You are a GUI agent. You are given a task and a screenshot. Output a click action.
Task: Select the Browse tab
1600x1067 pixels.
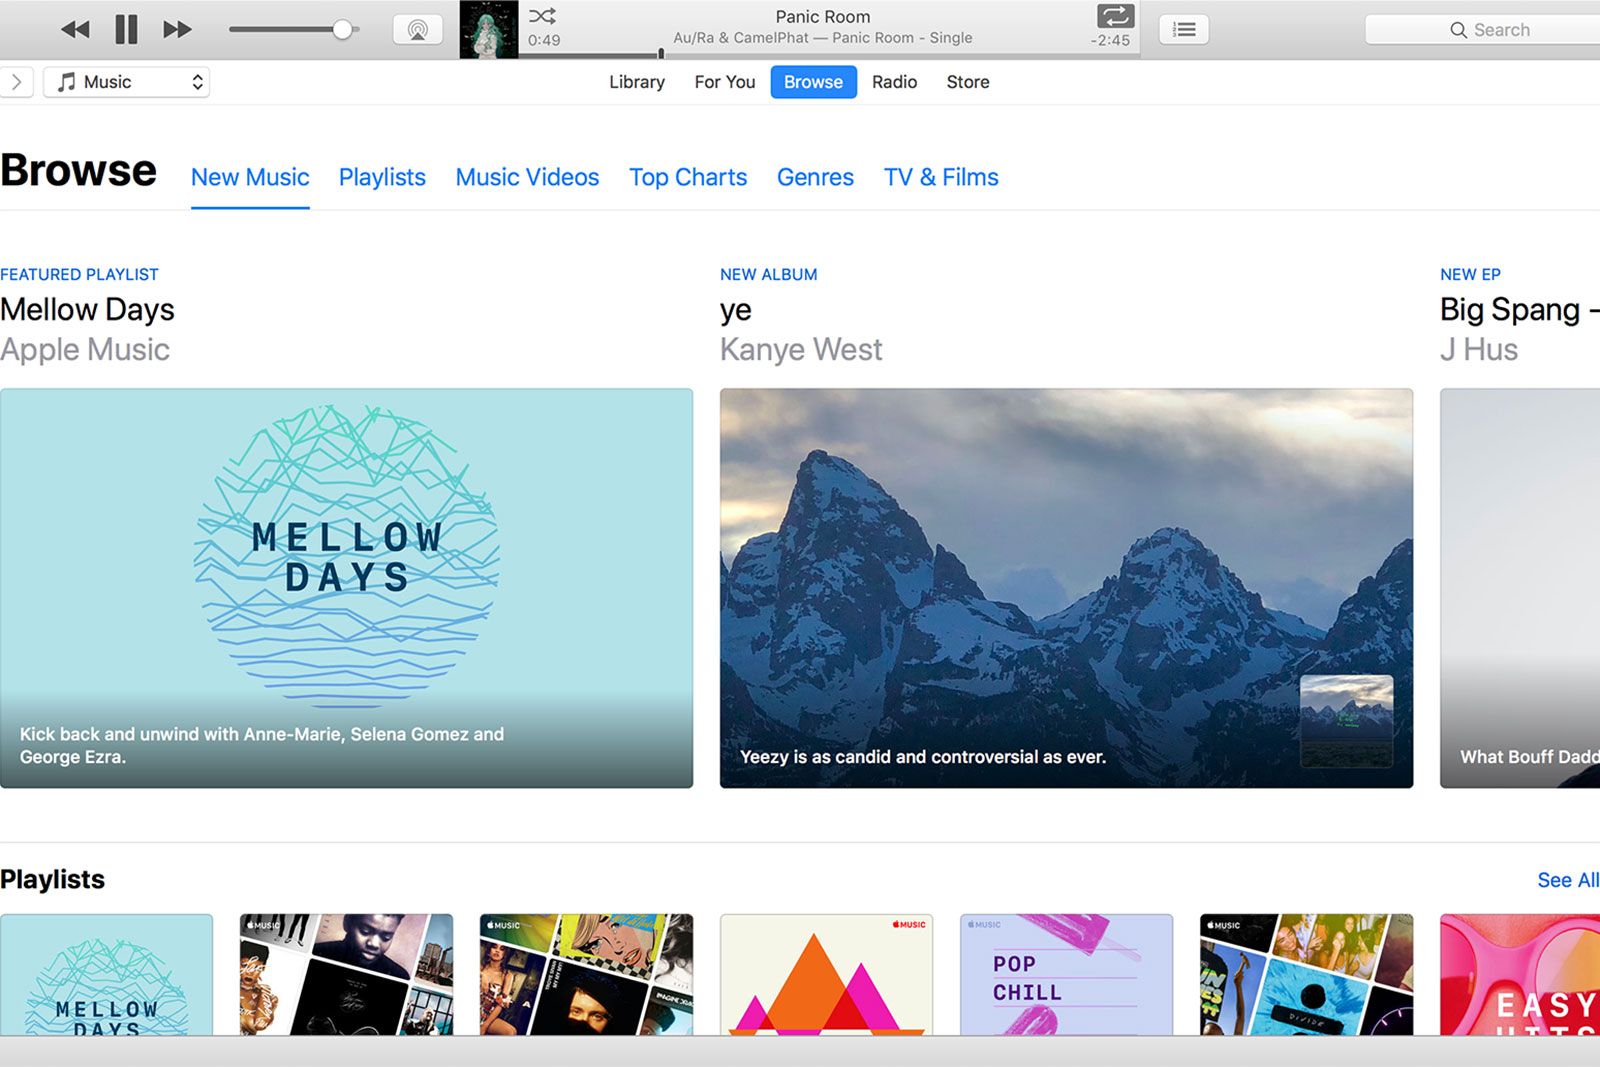point(813,82)
